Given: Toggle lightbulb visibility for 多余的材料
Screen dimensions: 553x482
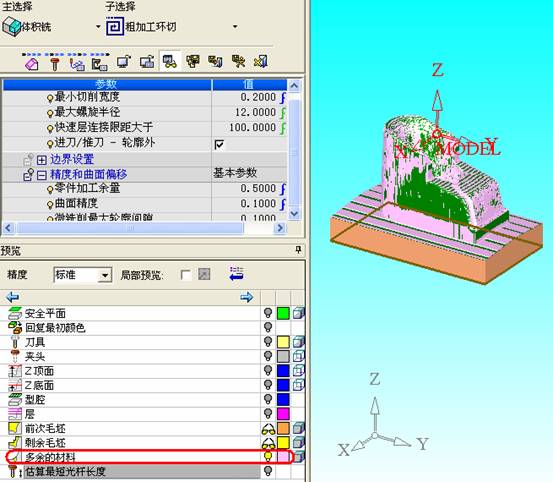Looking at the screenshot, I should [x=268, y=457].
